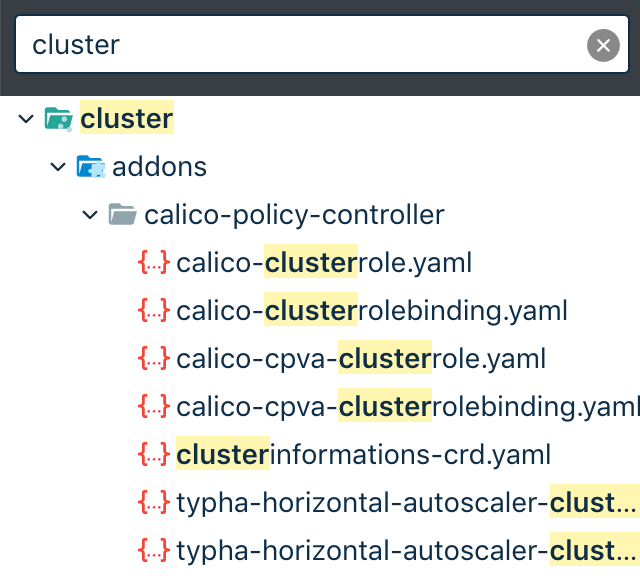Screen dimensions: 640x576
Task: Click the YAML icon beside calico-clusterrole.yaml
Action: click(x=154, y=262)
